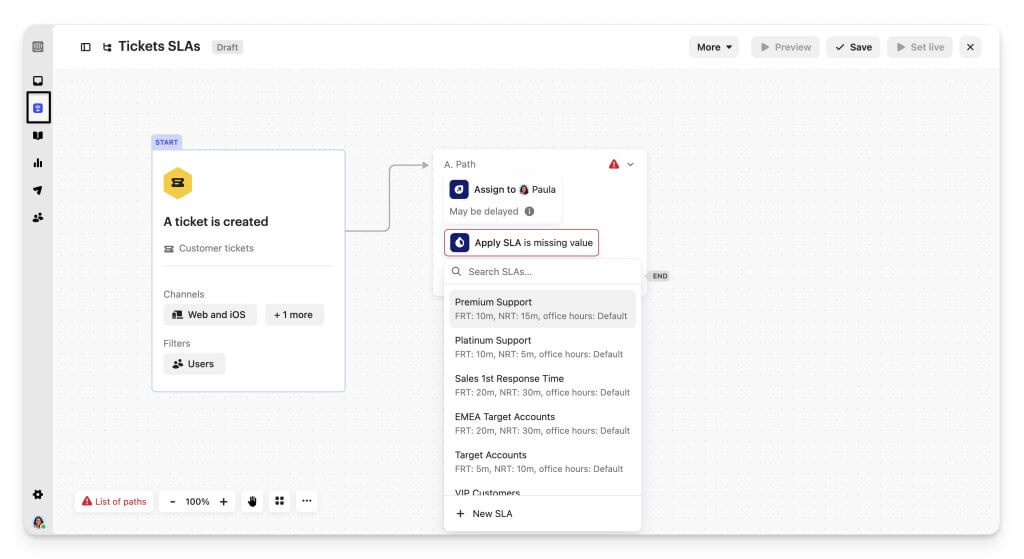Click the workflow icon next to Tickets SLAs

pyautogui.click(x=107, y=47)
